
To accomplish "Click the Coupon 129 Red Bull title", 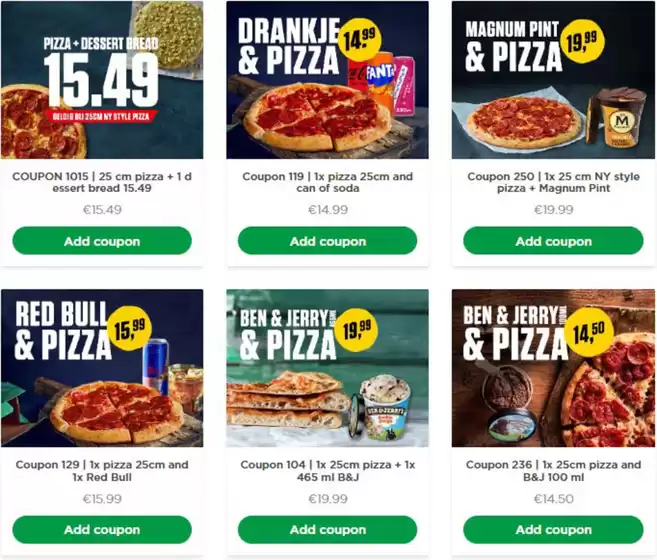I will [102, 471].
